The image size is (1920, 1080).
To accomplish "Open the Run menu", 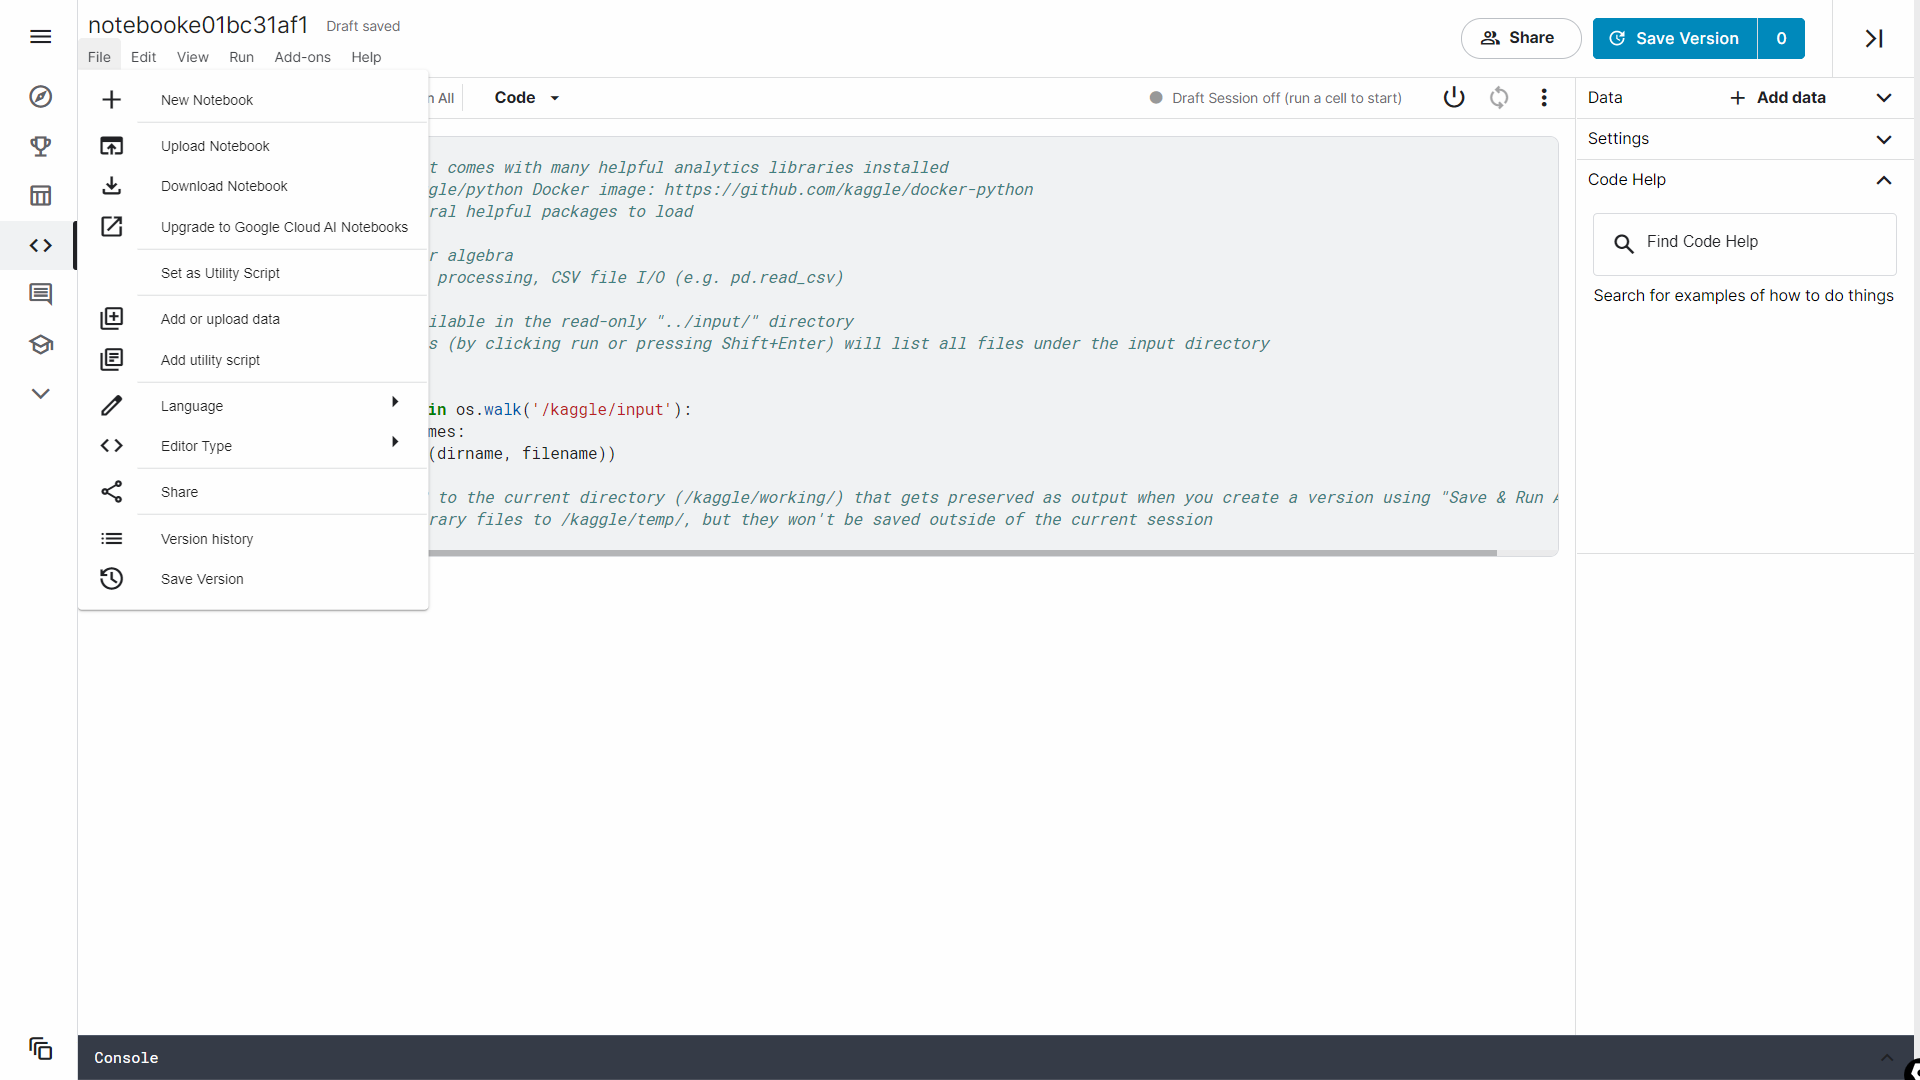I will coord(241,57).
